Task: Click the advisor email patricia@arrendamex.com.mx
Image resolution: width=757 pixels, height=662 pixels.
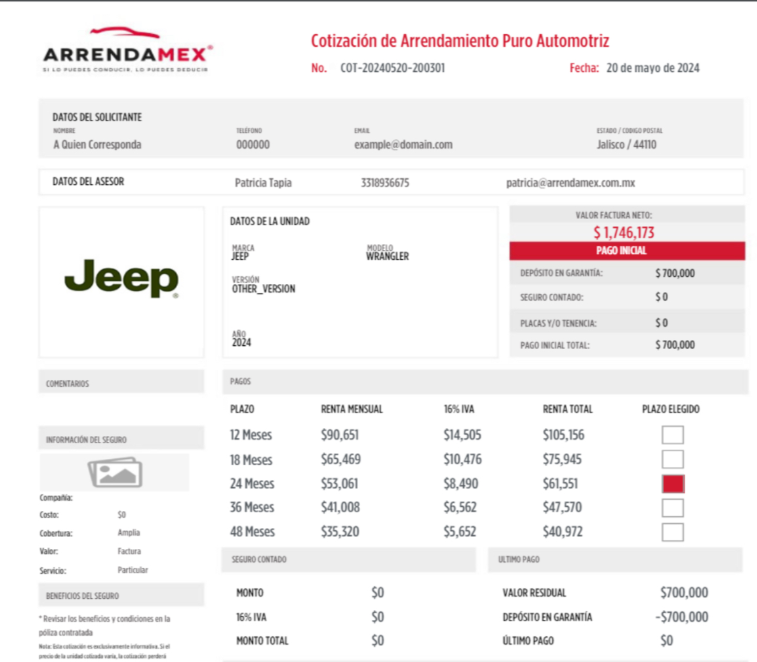Action: point(570,183)
